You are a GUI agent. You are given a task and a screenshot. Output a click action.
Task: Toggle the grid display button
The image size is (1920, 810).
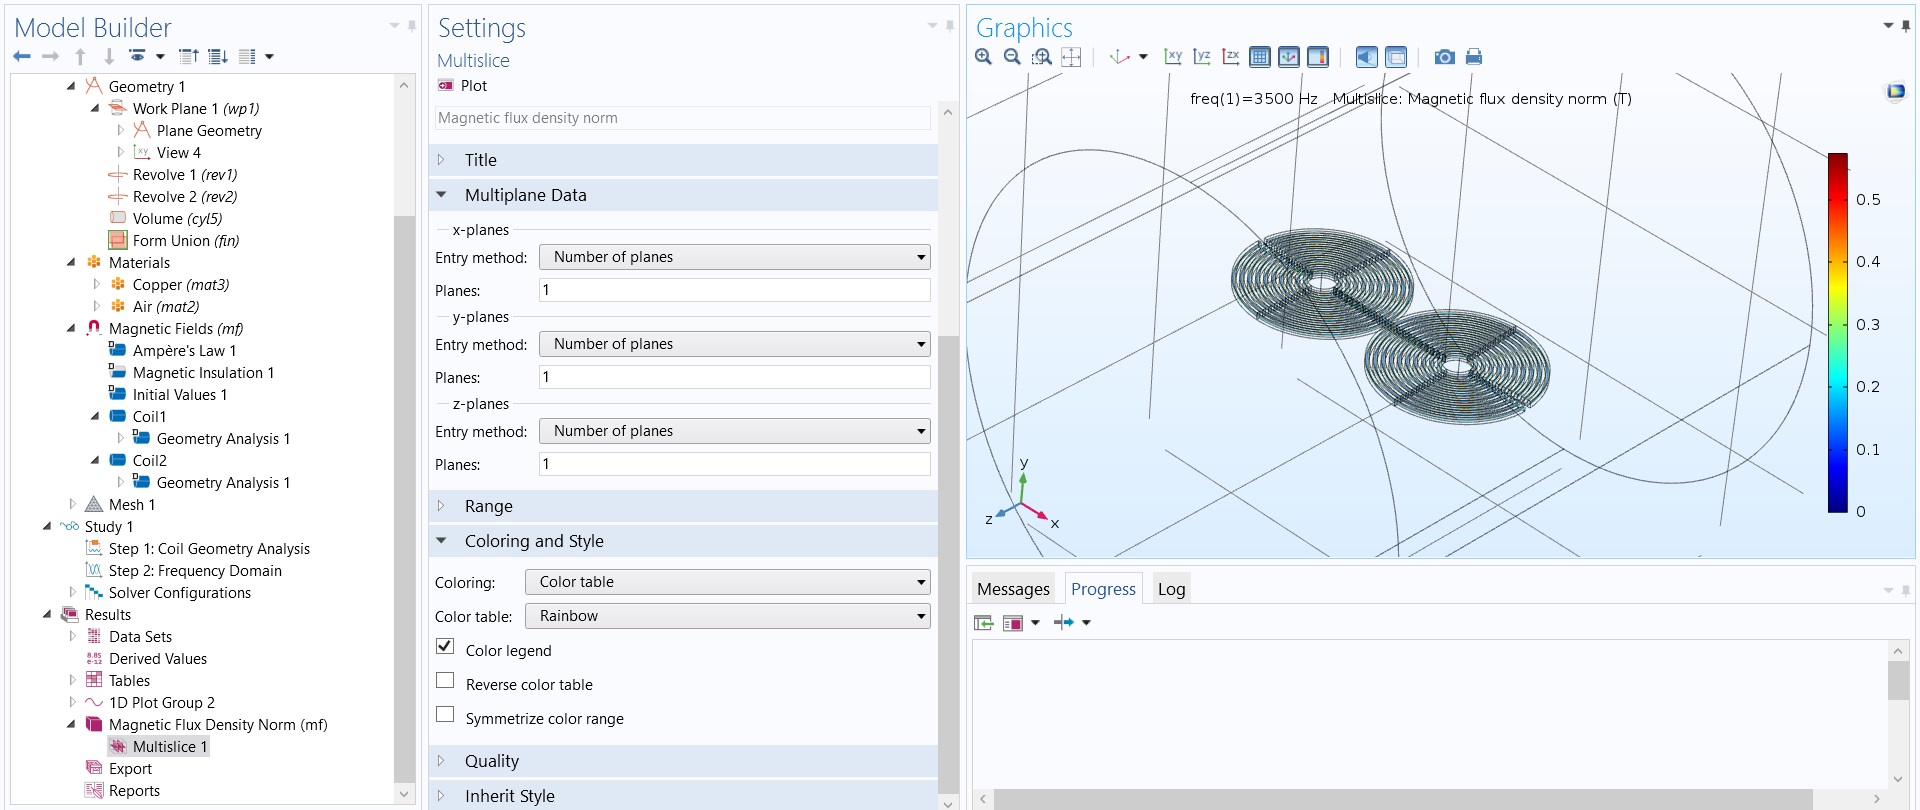coord(1260,57)
